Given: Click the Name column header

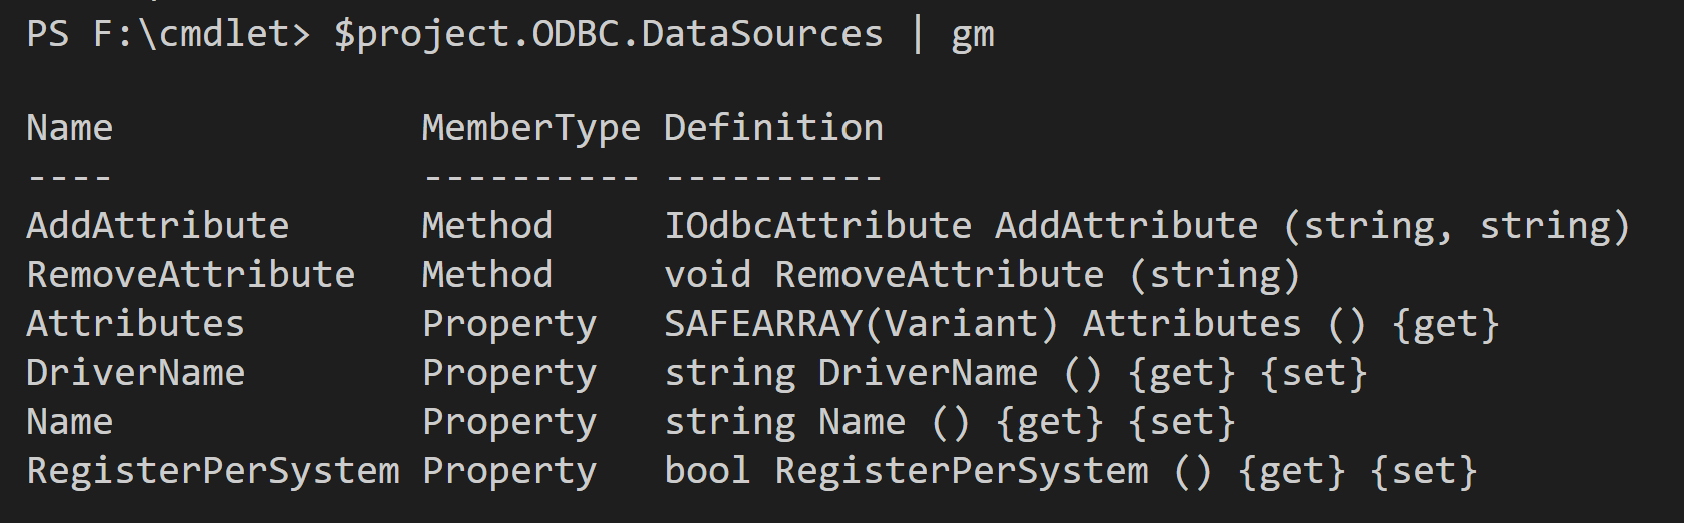Looking at the screenshot, I should pyautogui.click(x=69, y=128).
